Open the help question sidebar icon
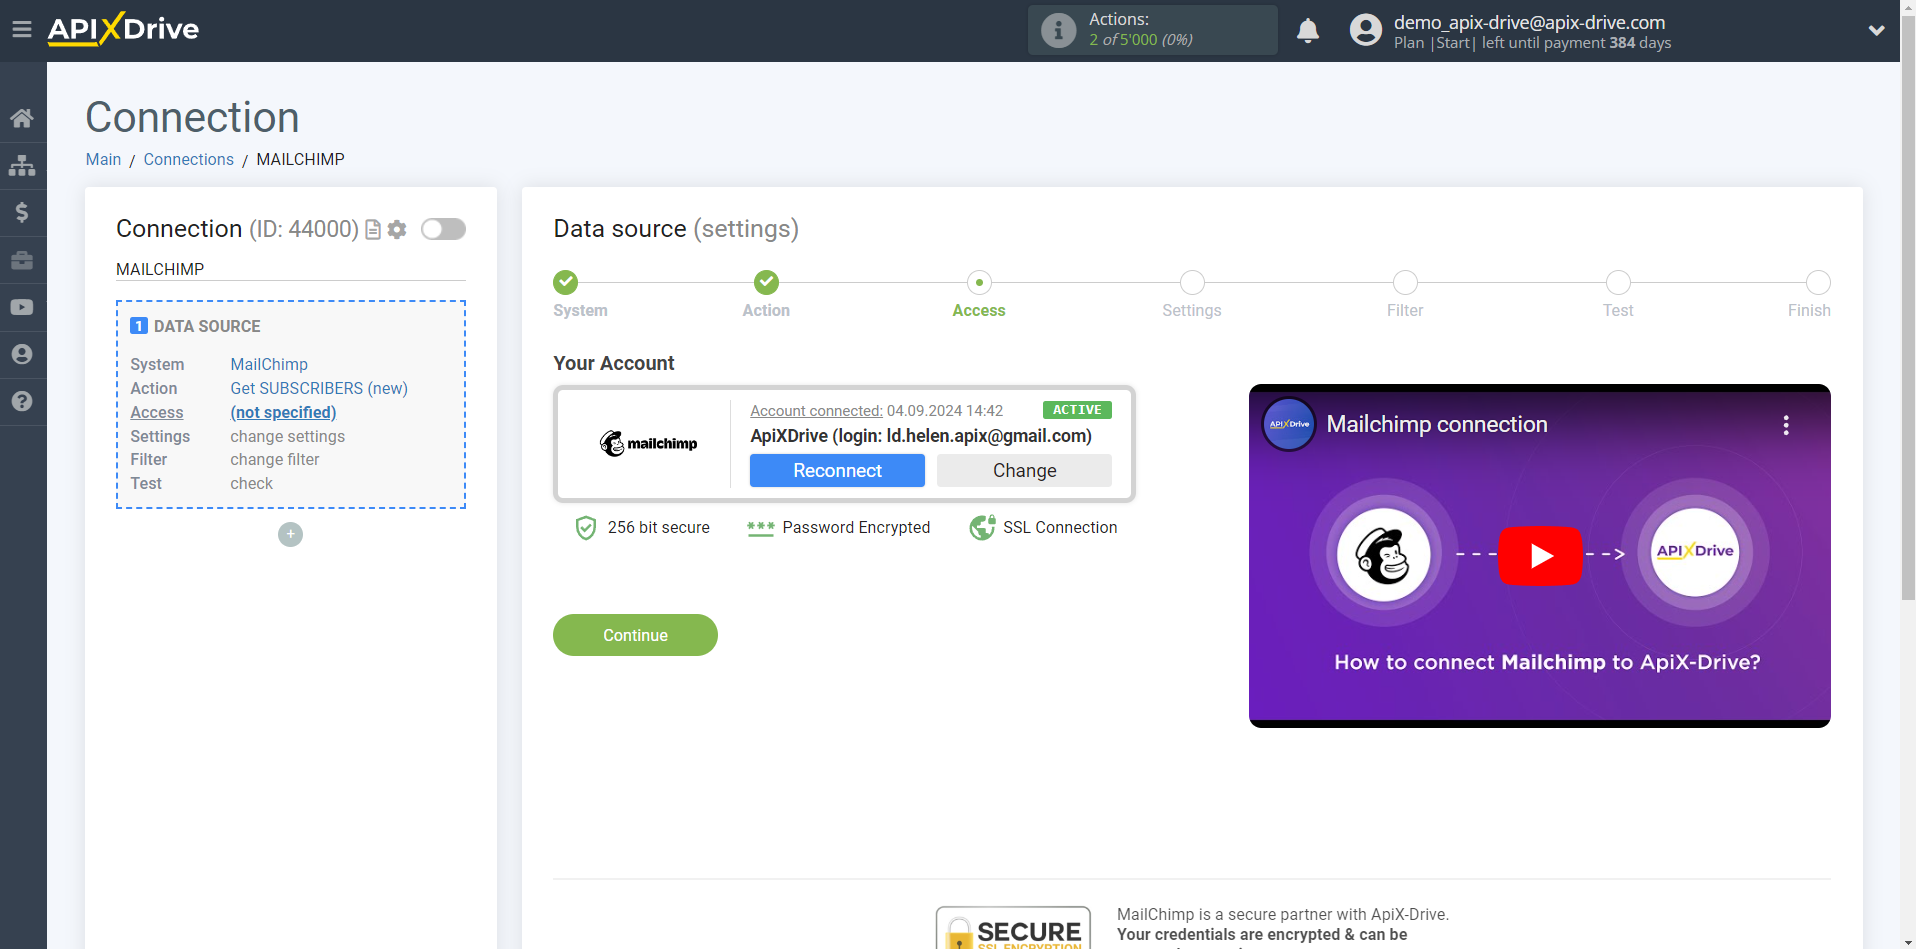1916x949 pixels. tap(22, 401)
